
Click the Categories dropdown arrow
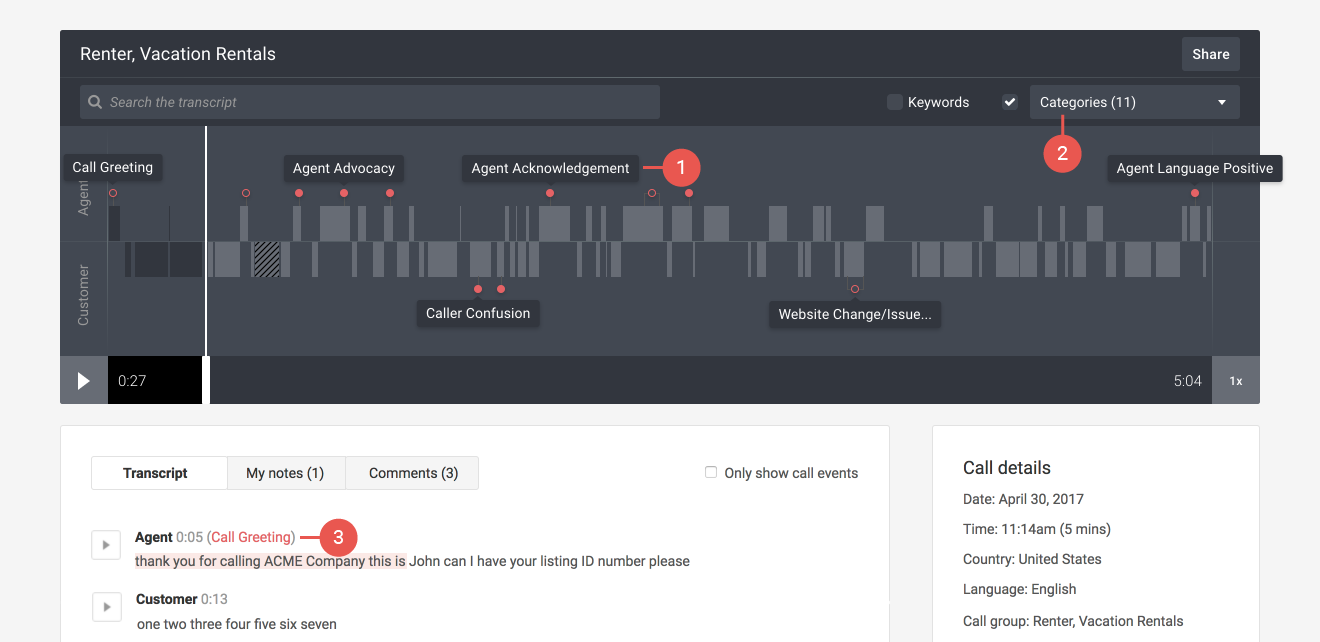coord(1222,102)
